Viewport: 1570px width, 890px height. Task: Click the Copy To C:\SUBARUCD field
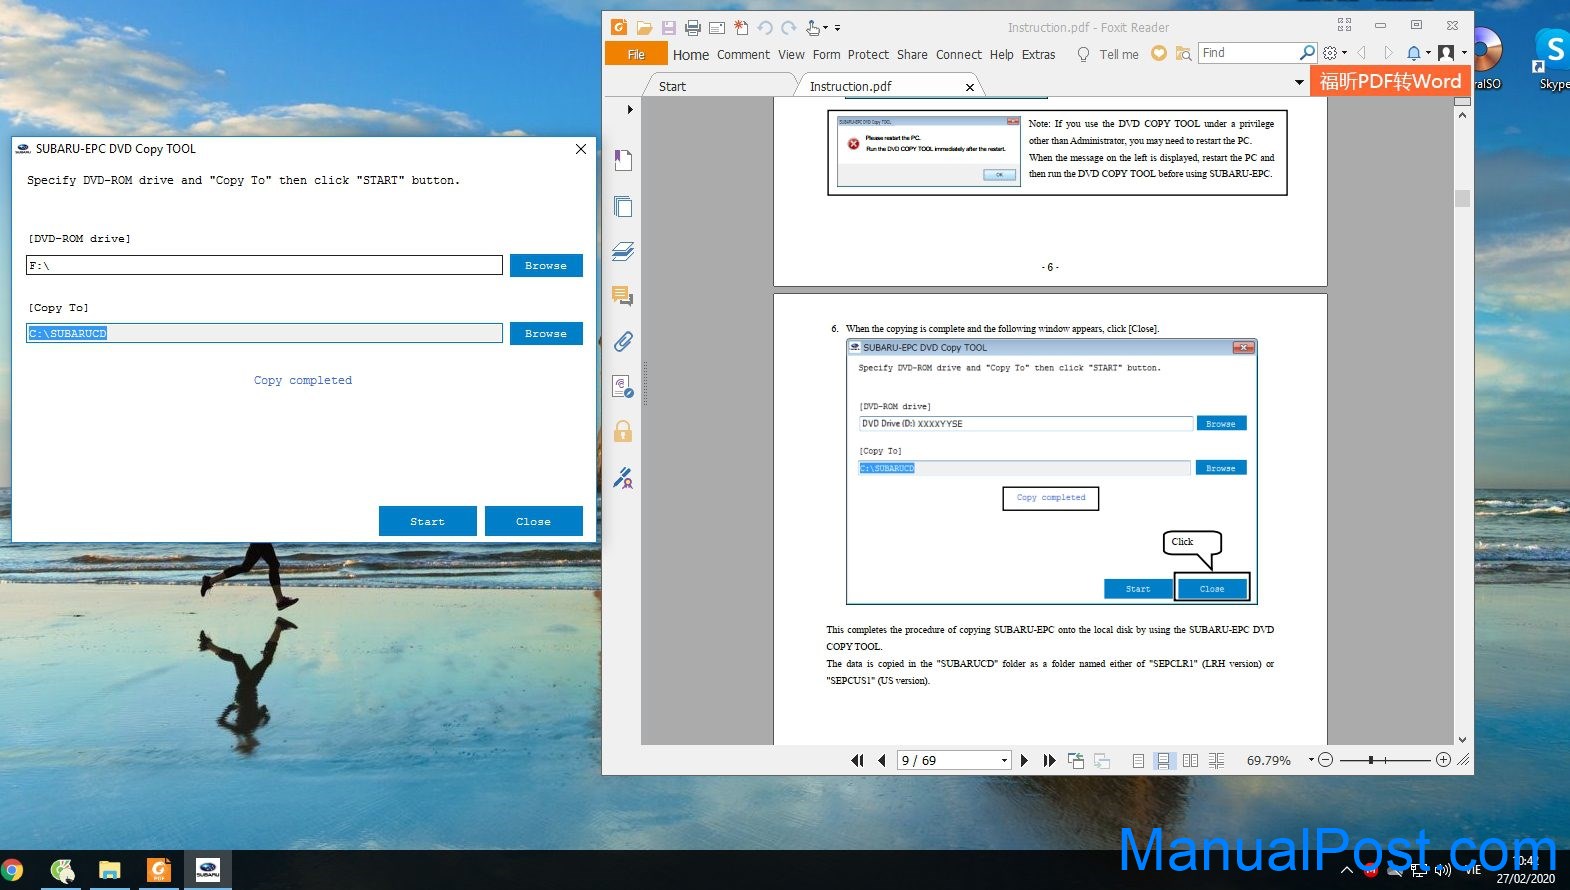click(264, 333)
